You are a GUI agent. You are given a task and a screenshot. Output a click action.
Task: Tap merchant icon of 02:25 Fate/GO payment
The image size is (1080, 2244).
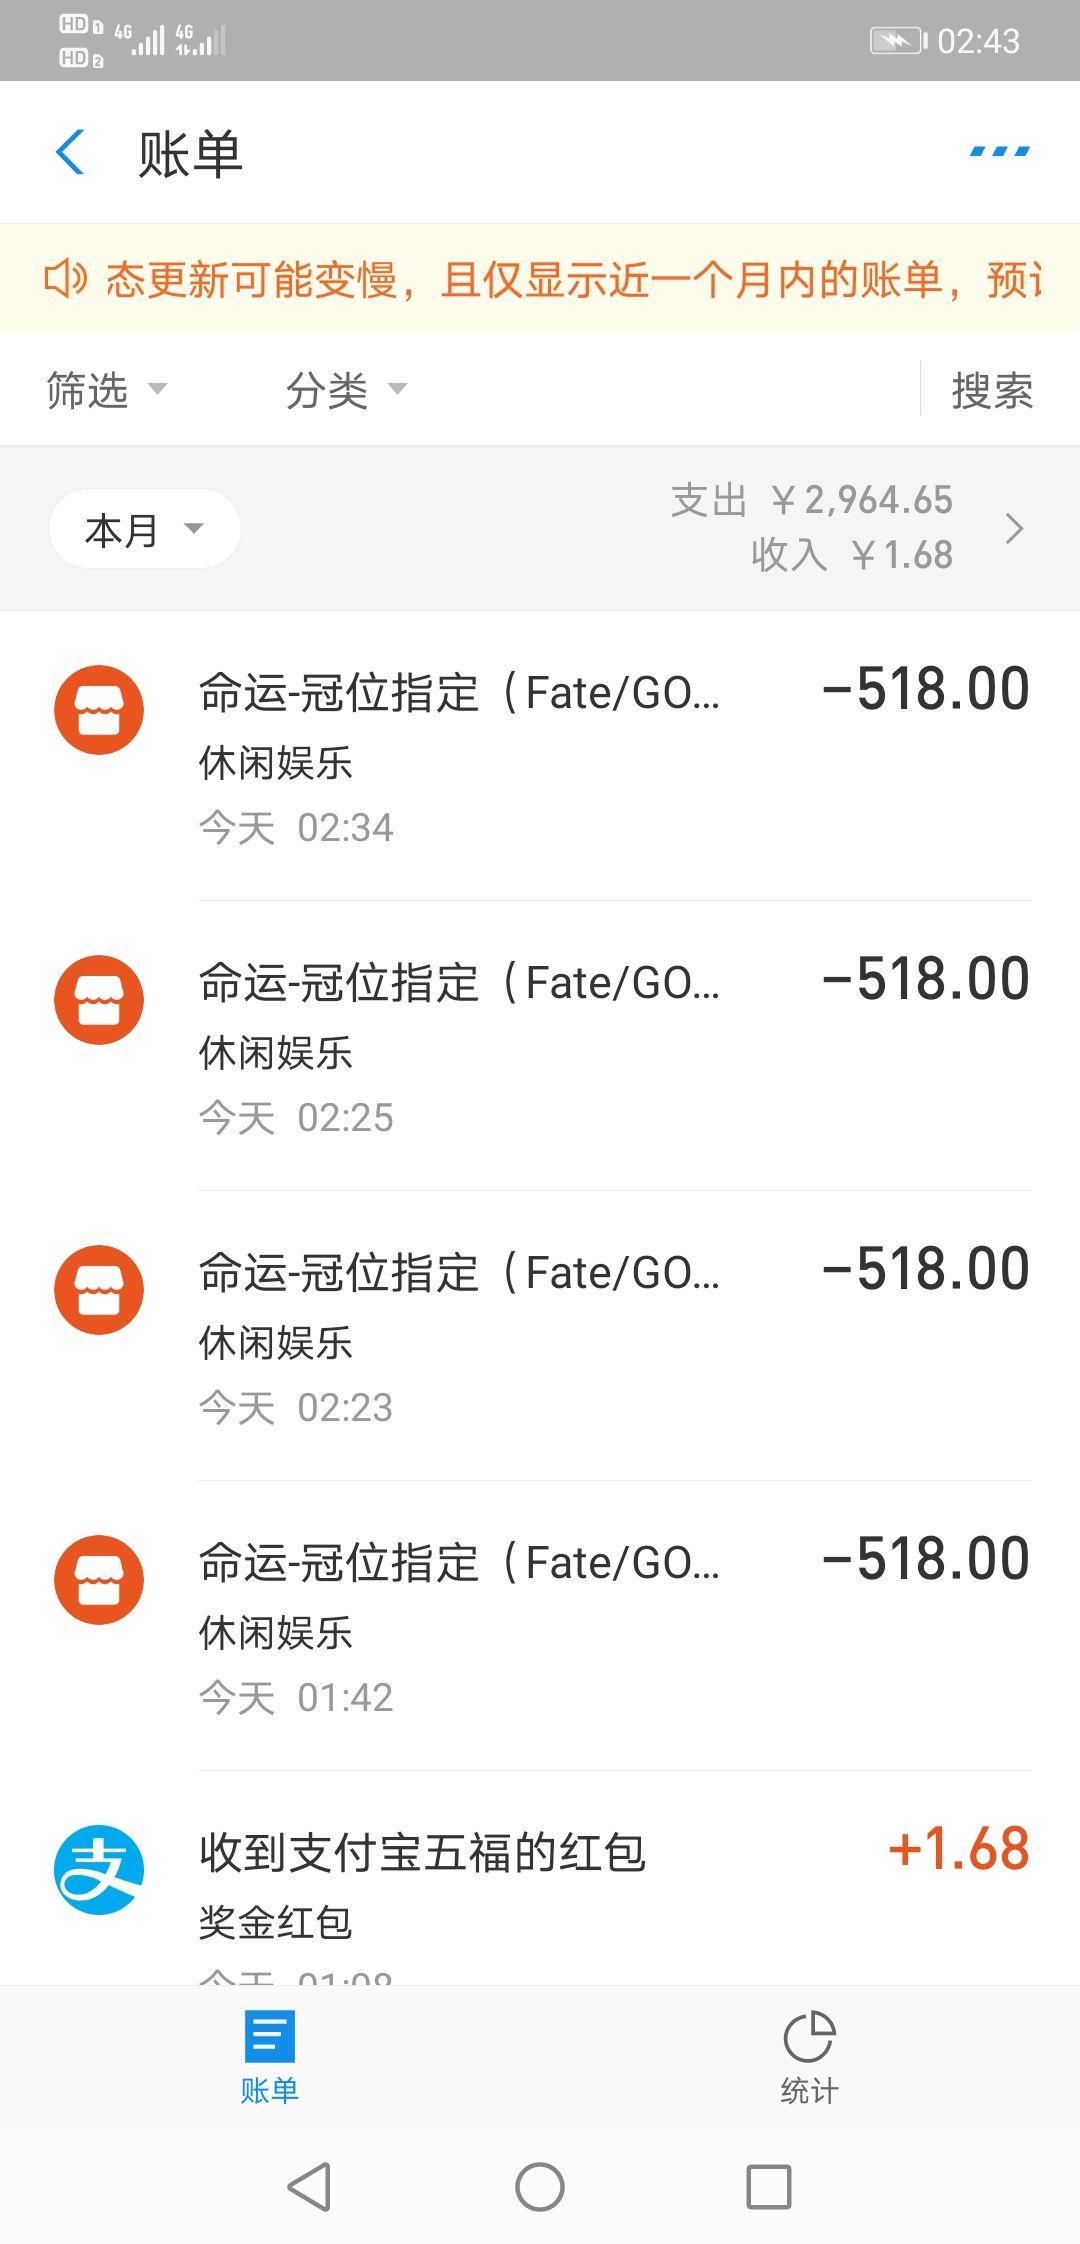[x=99, y=1000]
